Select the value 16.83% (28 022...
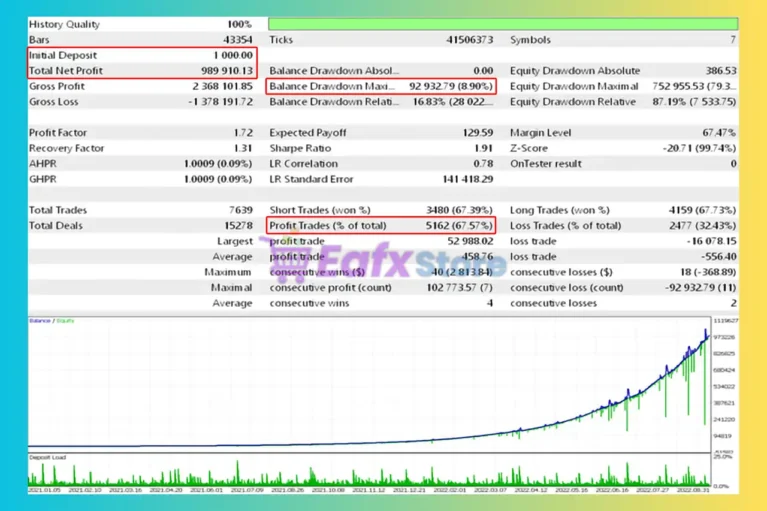767x511 pixels. point(453,102)
